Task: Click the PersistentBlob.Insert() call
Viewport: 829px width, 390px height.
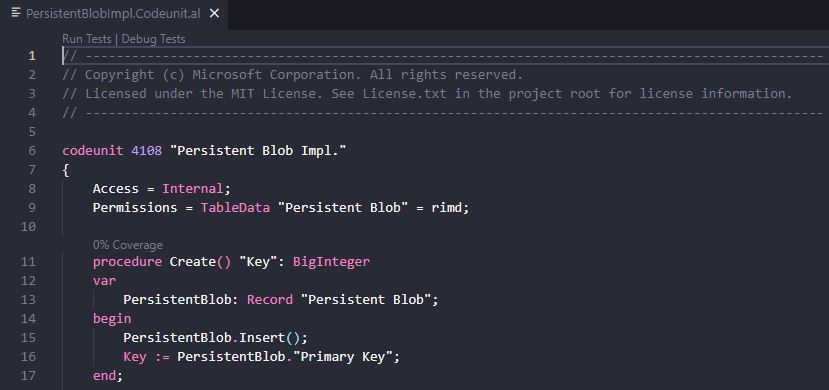Action: coord(215,338)
